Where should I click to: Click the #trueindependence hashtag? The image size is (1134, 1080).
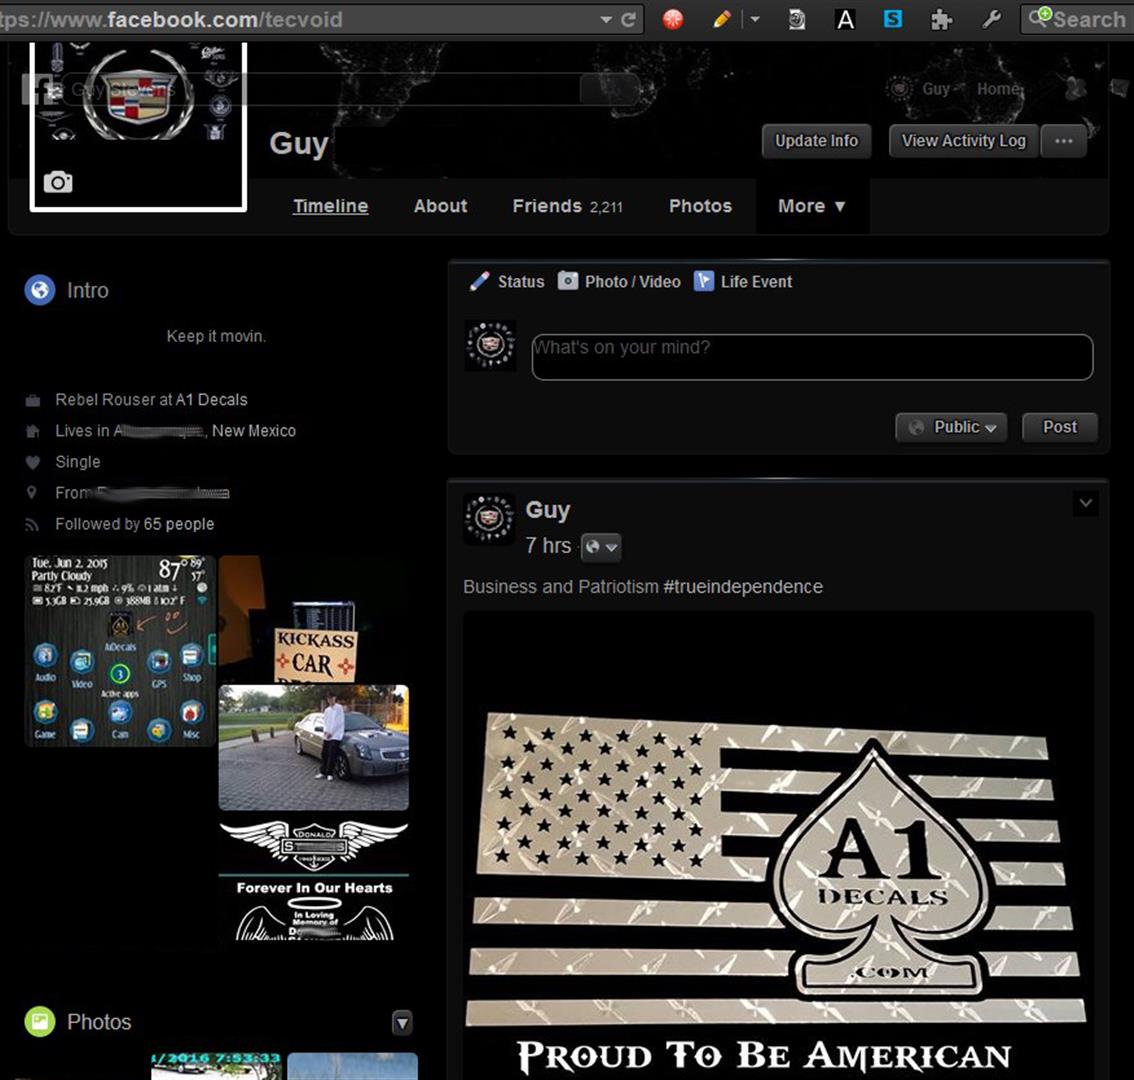click(743, 587)
